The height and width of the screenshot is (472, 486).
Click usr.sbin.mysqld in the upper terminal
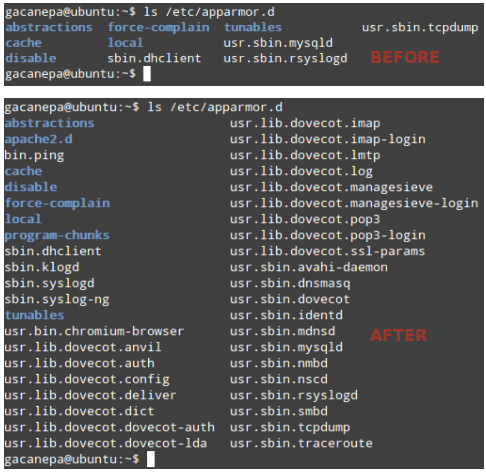click(x=278, y=43)
